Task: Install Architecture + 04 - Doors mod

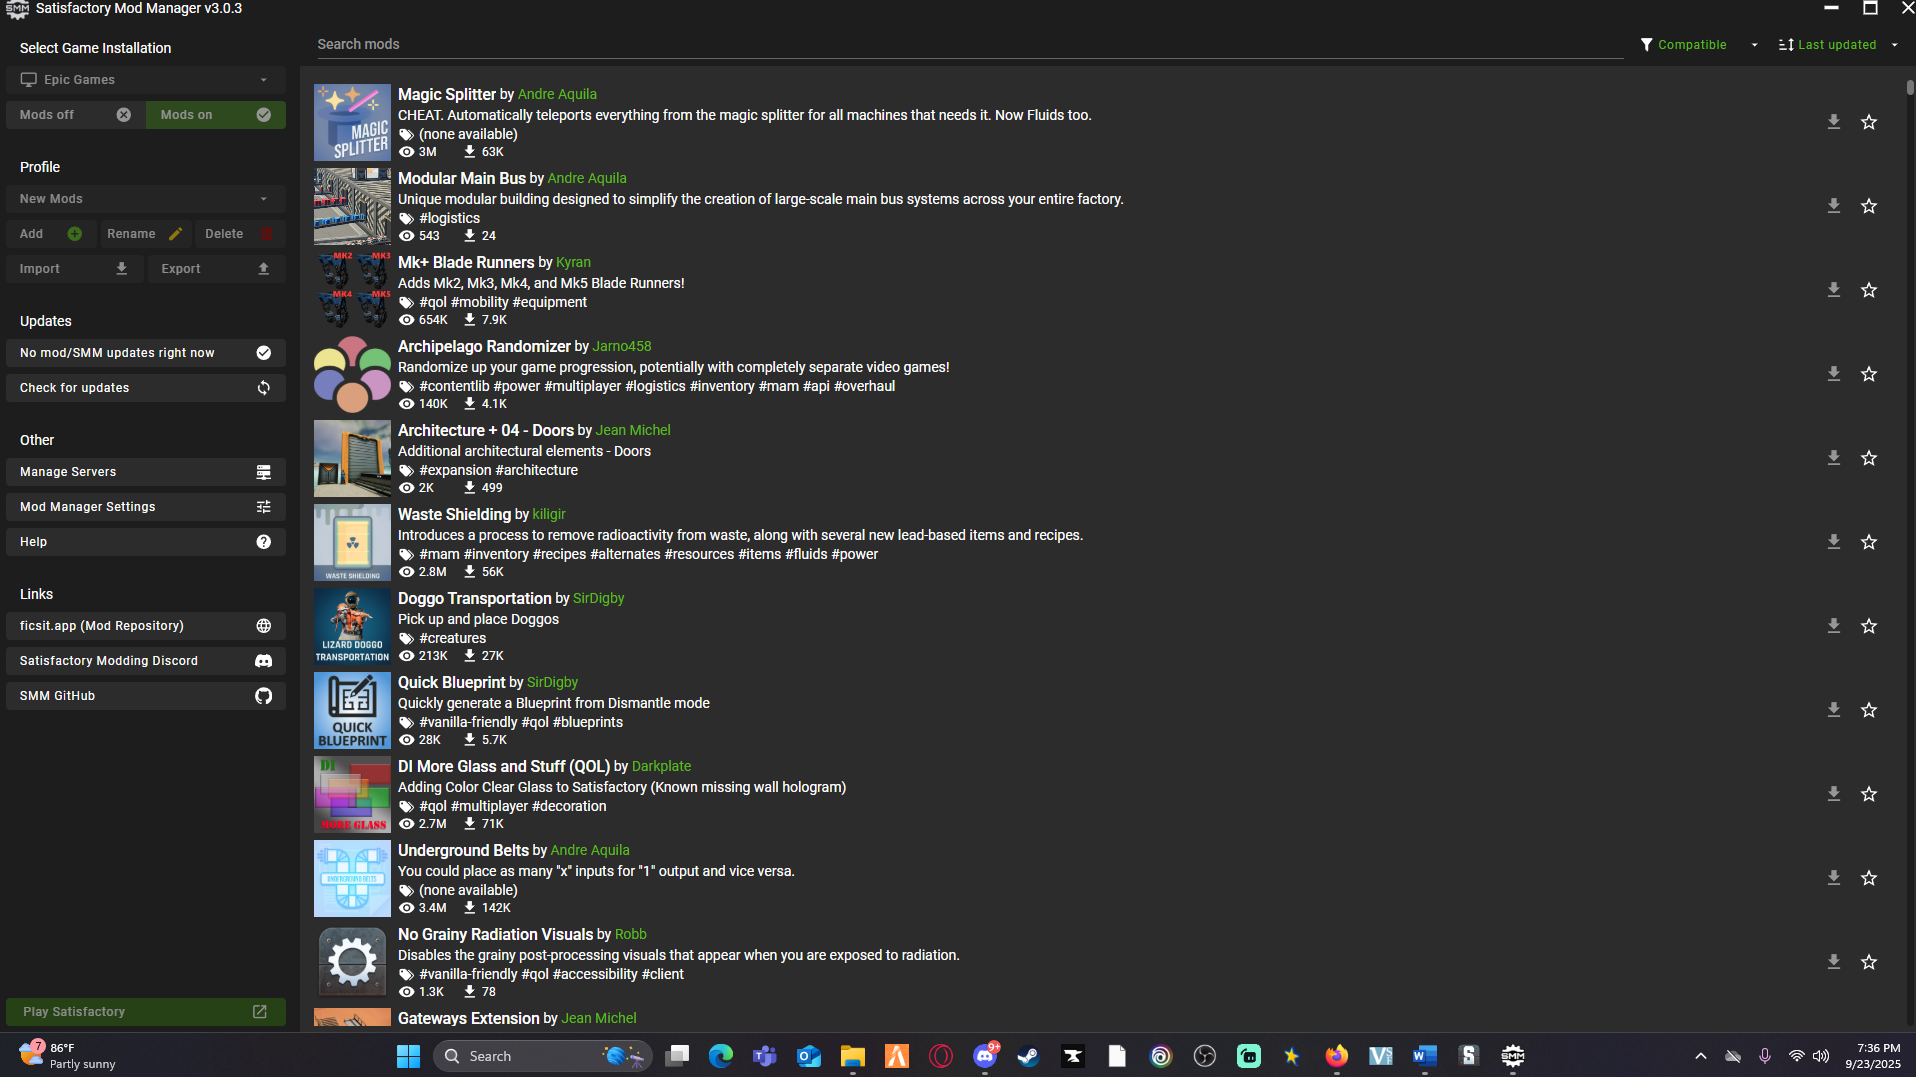Action: [1833, 458]
